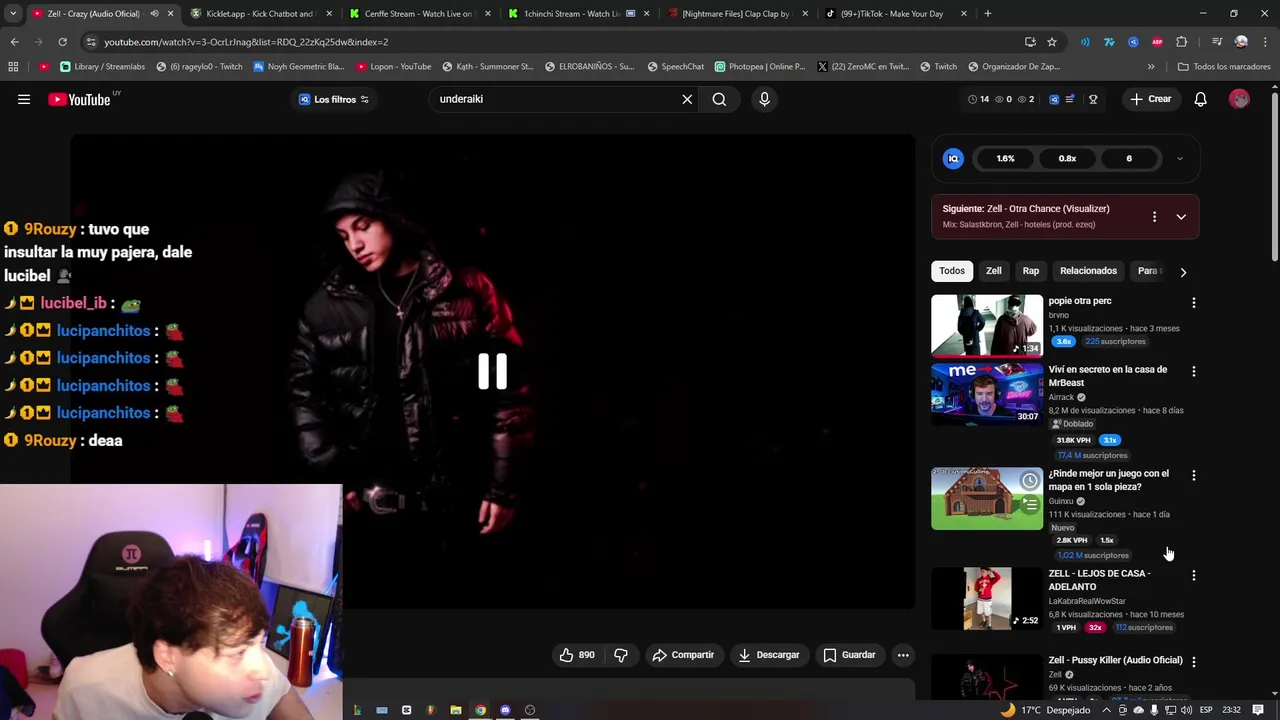Clear the search box with X
1280x720 pixels.
pos(687,99)
